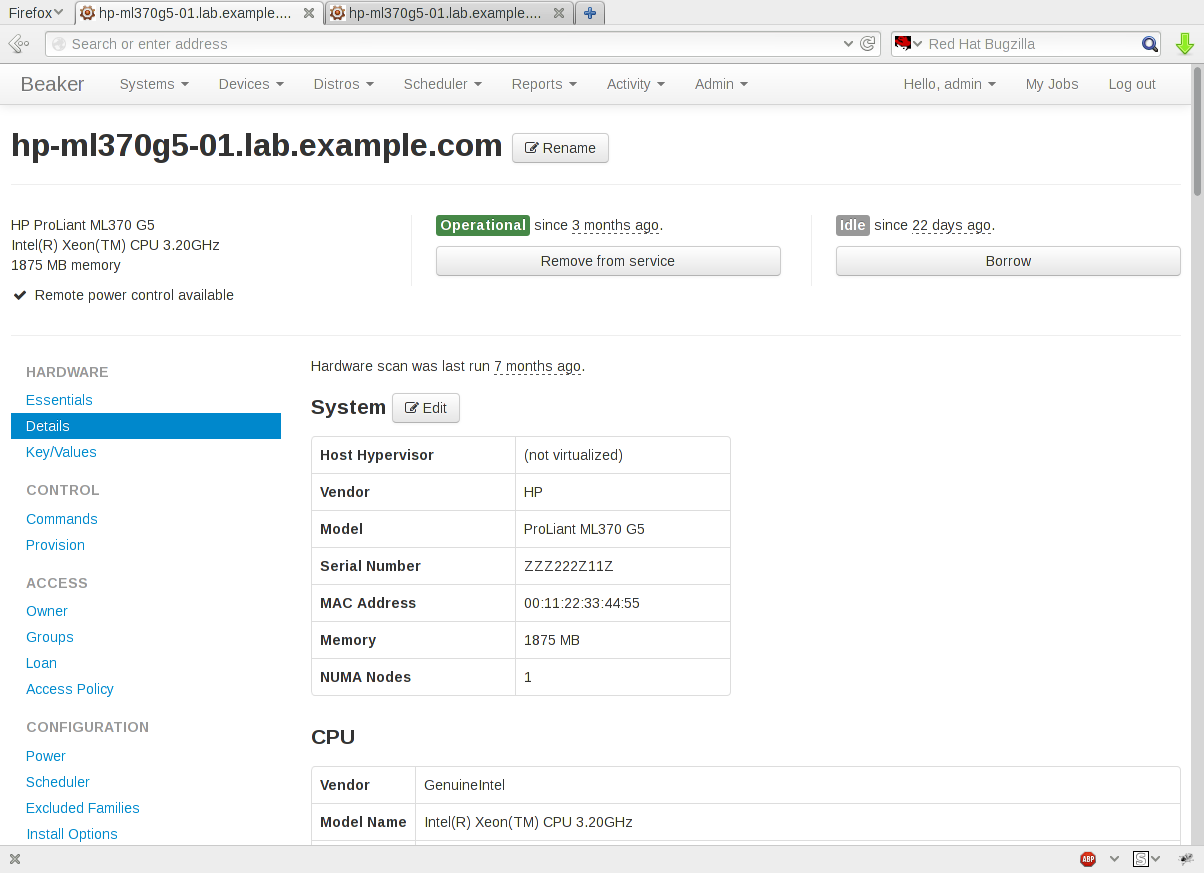The height and width of the screenshot is (873, 1204).
Task: Click Log out
Action: [1132, 84]
